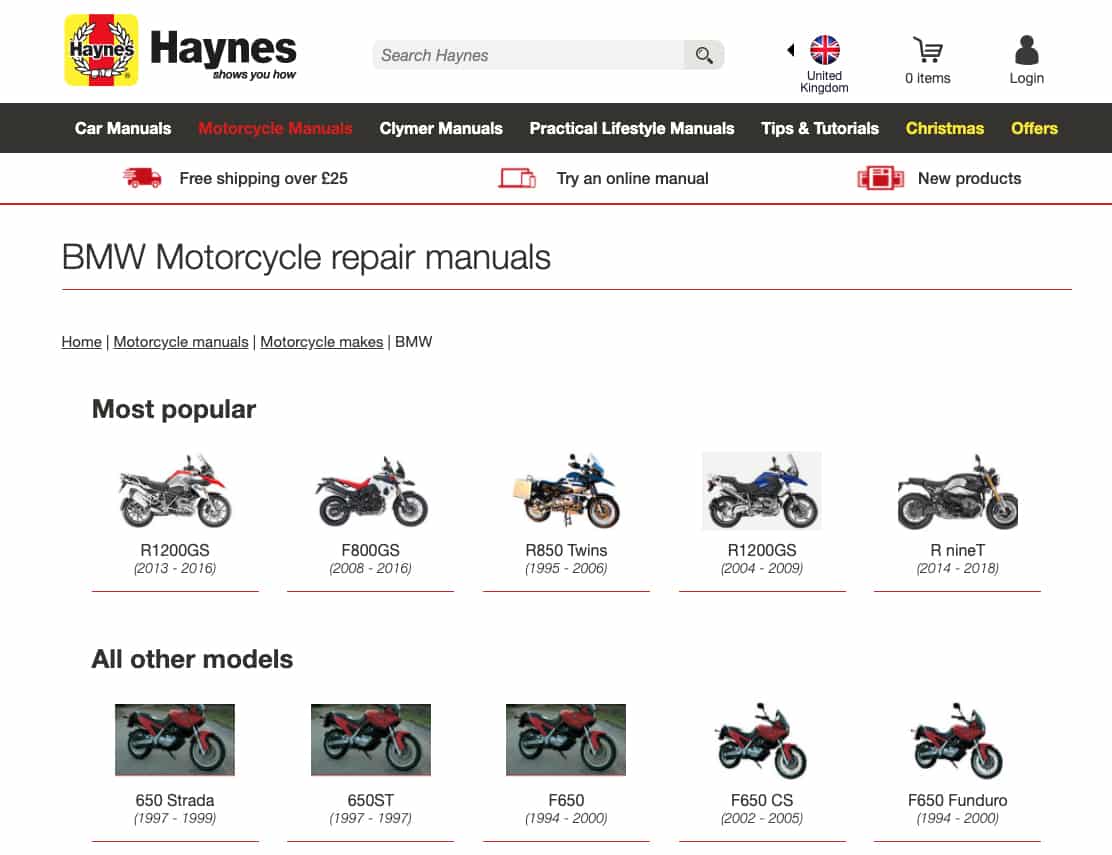This screenshot has width=1112, height=855.
Task: Click the 650 Strada model name
Action: coord(174,800)
